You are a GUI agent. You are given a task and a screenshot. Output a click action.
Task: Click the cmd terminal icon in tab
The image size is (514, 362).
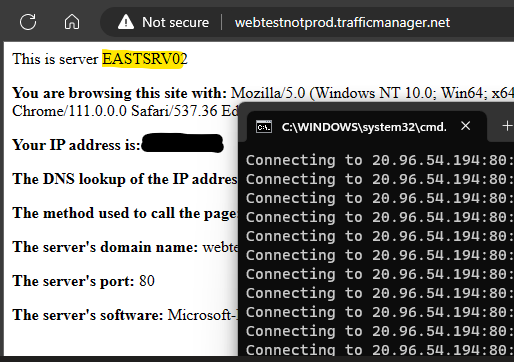[x=264, y=127]
